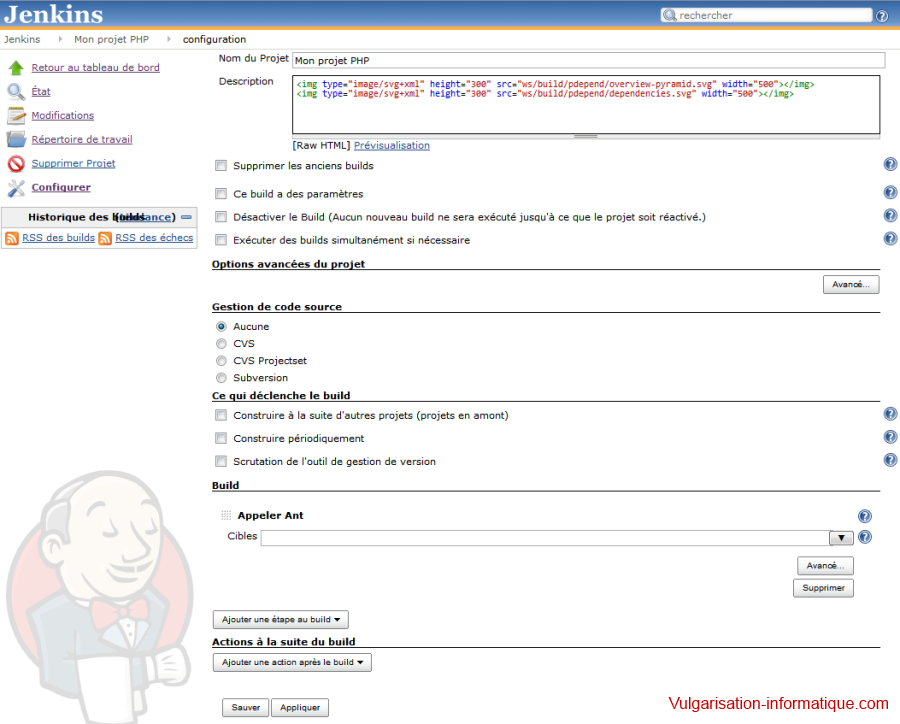Select the Aucune source option

pyautogui.click(x=221, y=327)
